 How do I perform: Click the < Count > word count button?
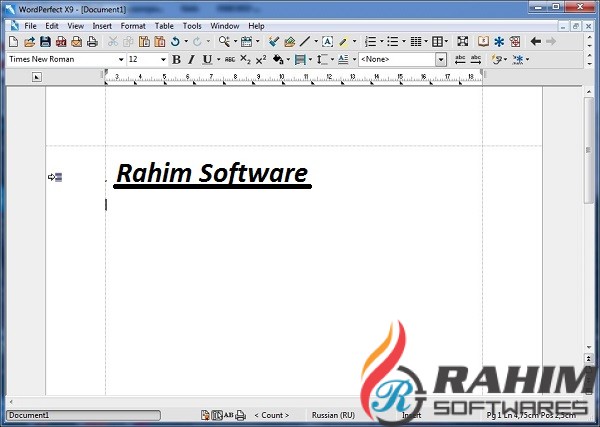pos(272,415)
